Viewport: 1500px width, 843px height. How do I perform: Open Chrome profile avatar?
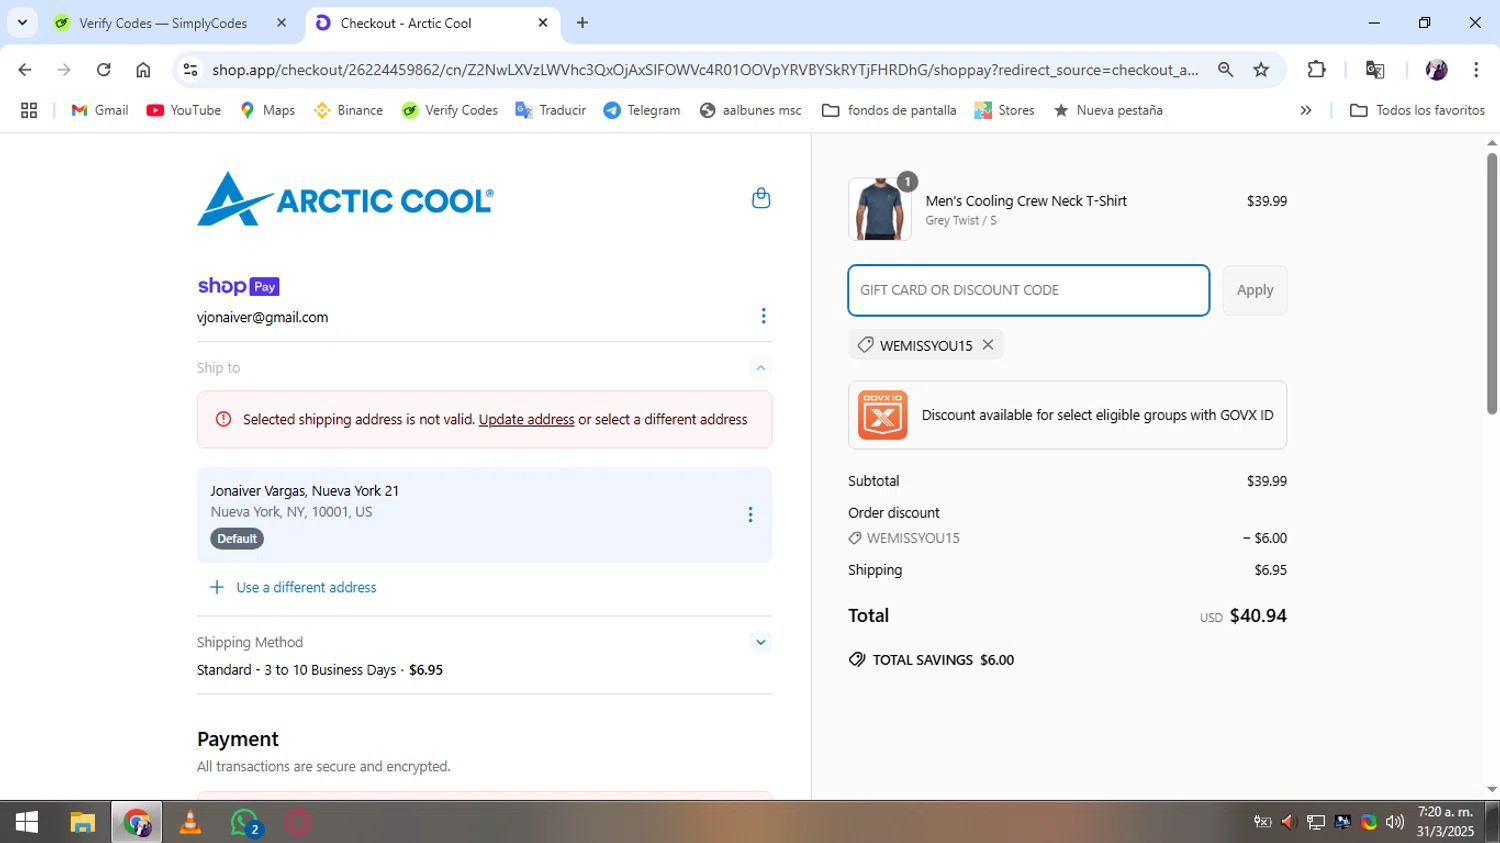coord(1436,70)
